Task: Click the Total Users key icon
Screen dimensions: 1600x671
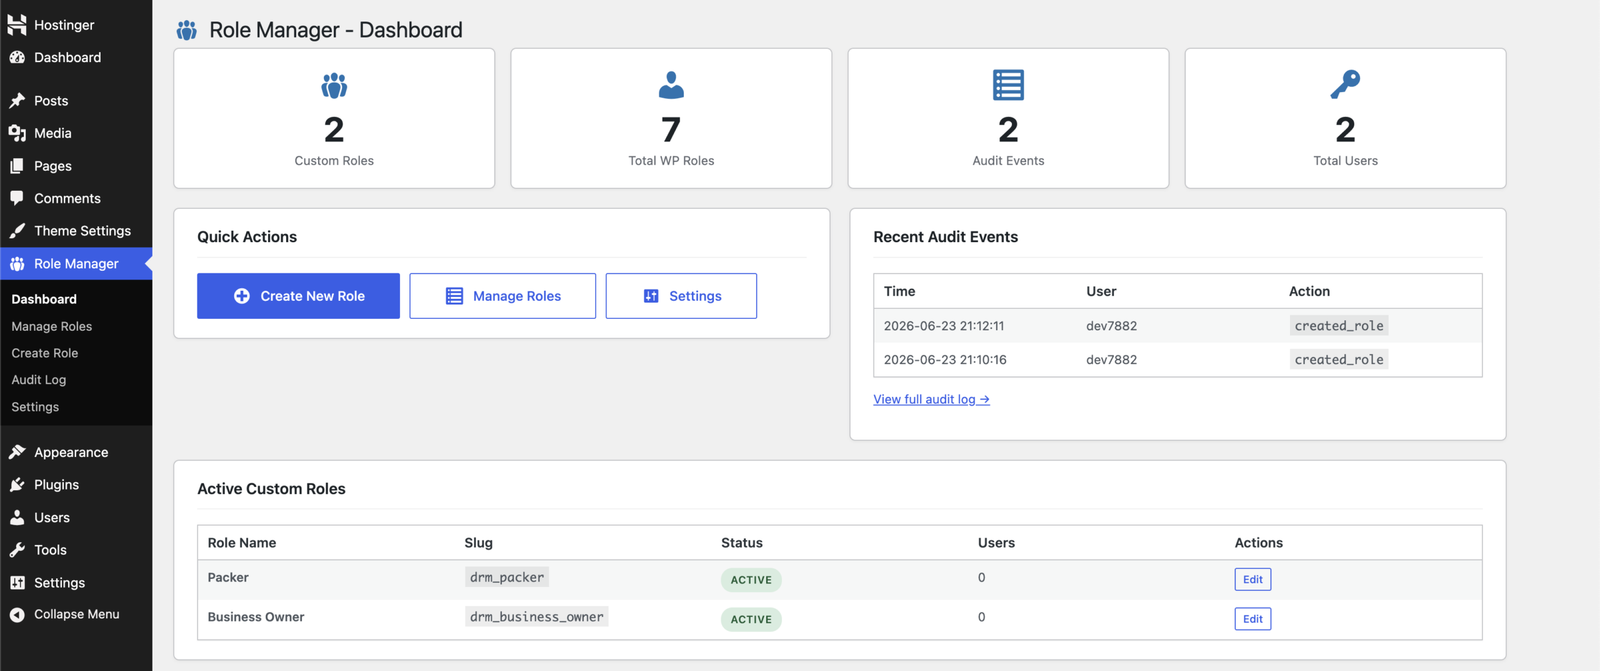Action: pyautogui.click(x=1345, y=85)
